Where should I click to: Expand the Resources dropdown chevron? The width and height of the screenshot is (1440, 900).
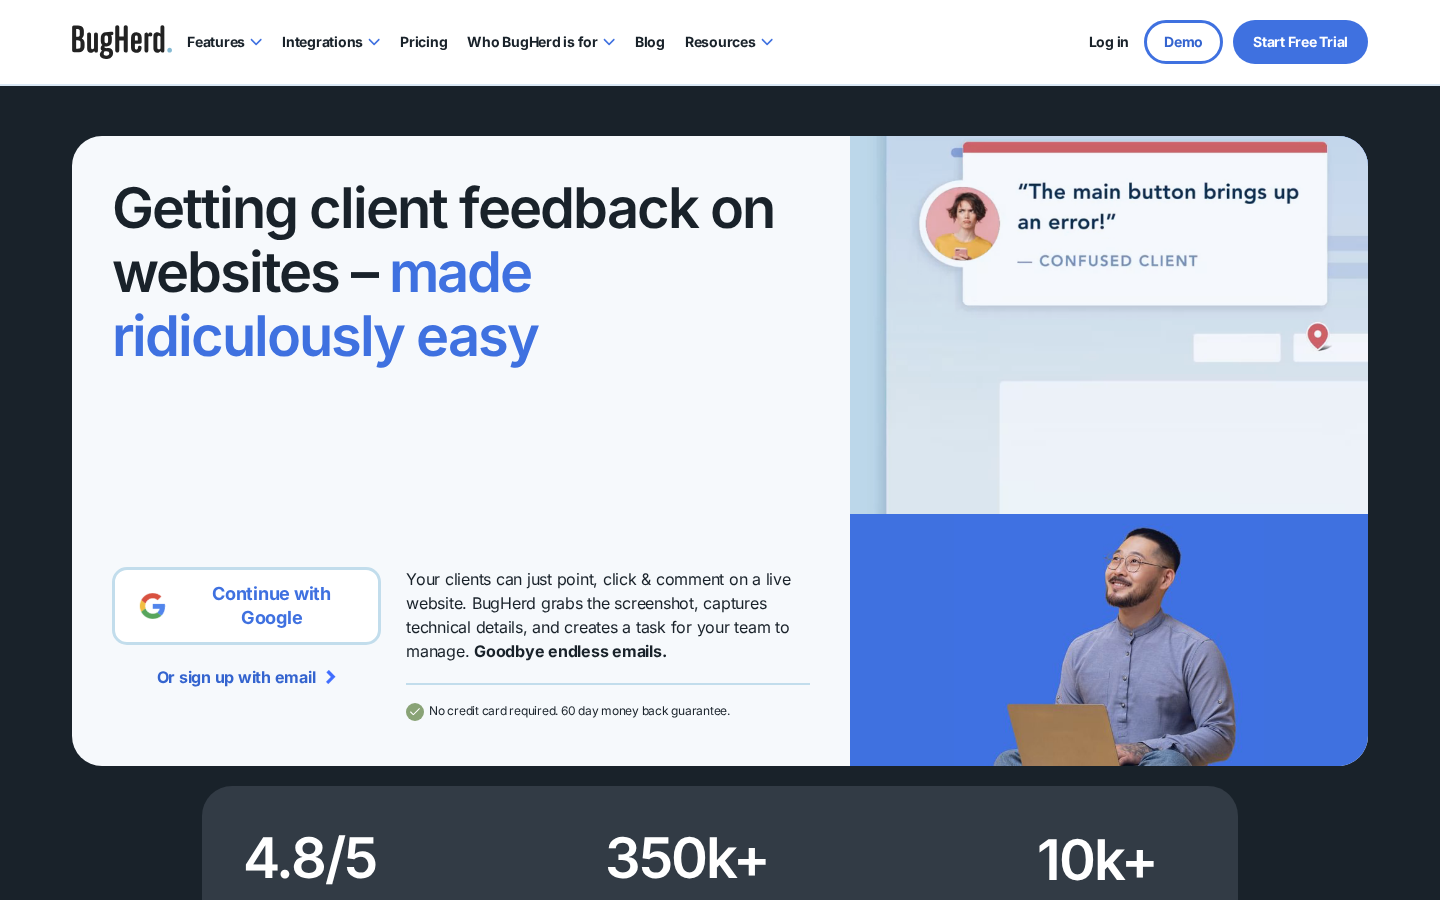click(x=767, y=42)
